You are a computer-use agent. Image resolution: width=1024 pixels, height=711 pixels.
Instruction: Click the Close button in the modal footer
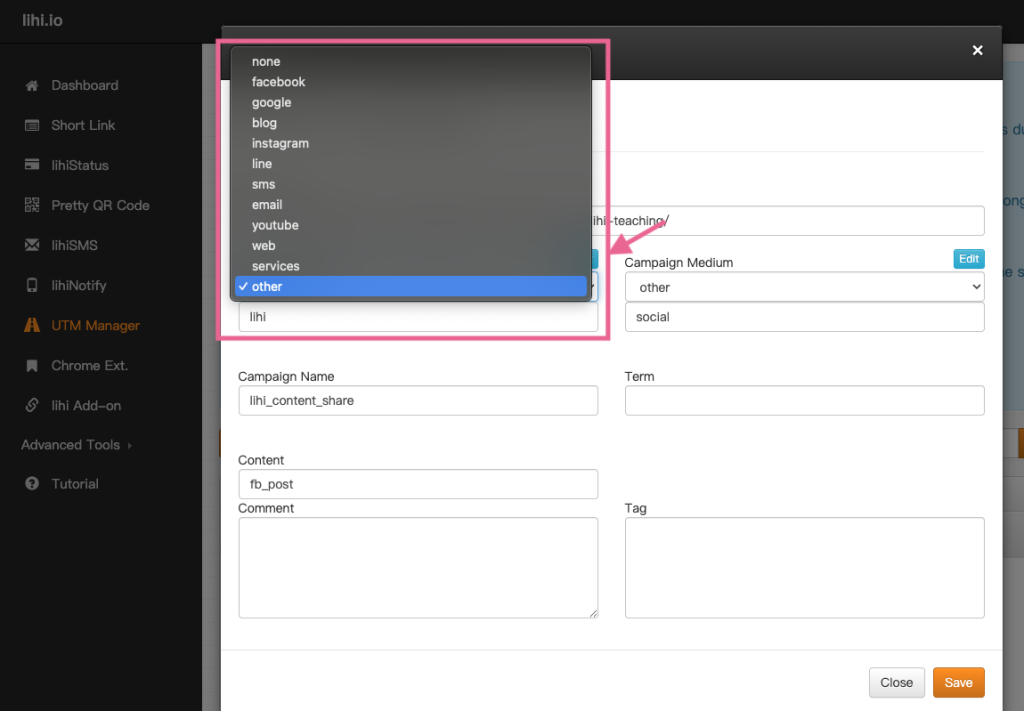(x=896, y=682)
